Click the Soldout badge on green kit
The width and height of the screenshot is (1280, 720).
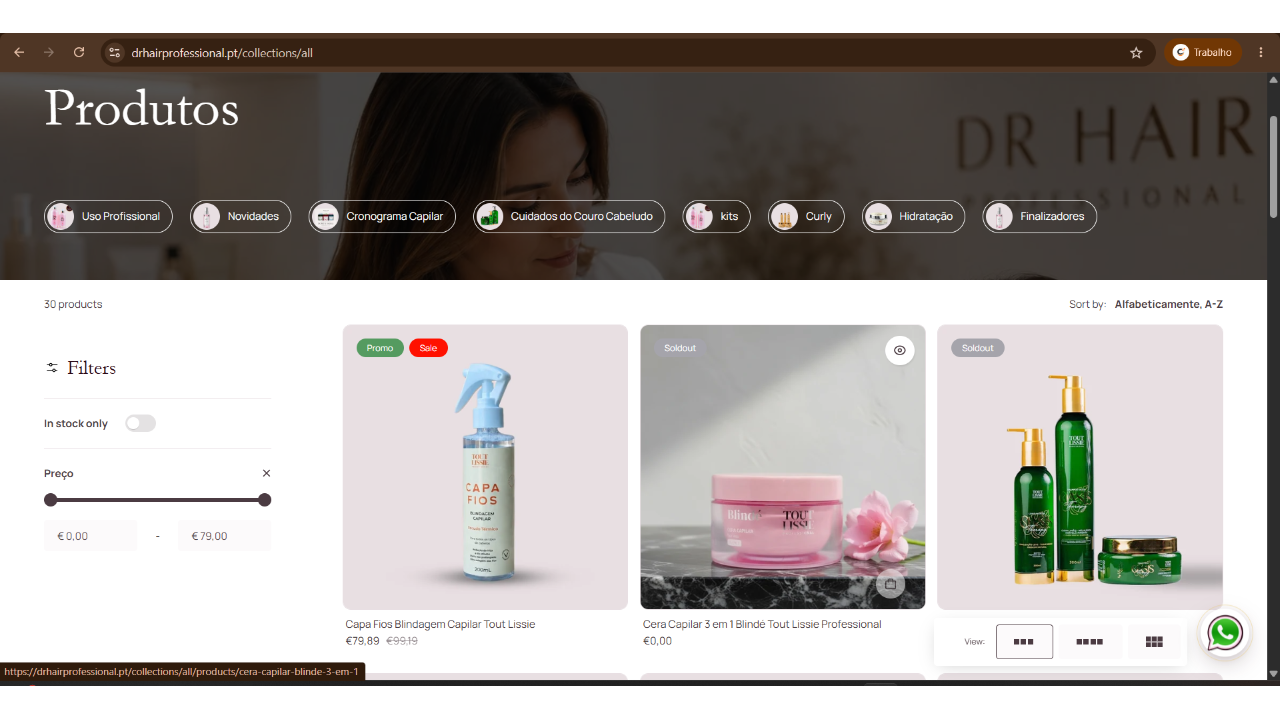978,348
